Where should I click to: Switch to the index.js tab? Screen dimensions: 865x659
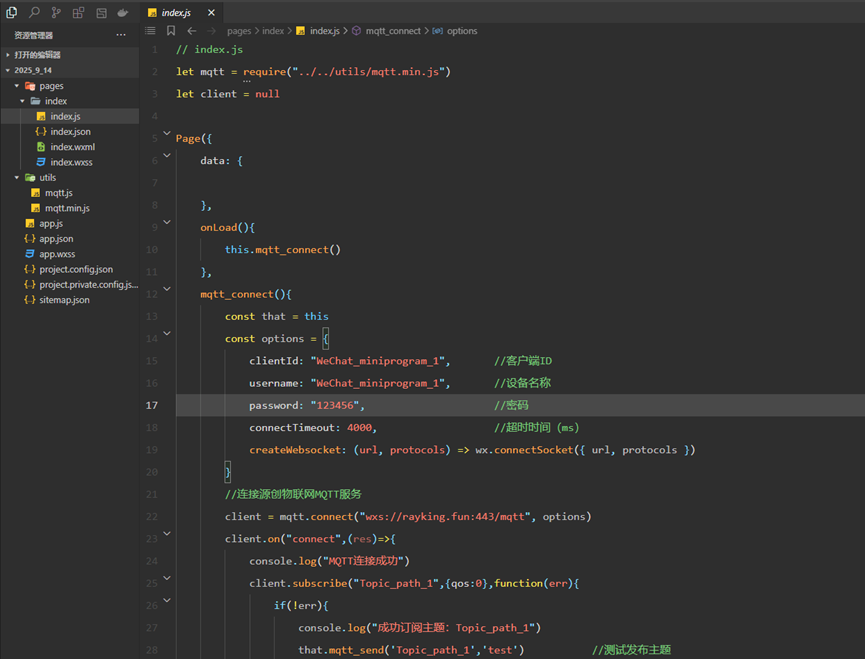pyautogui.click(x=175, y=13)
